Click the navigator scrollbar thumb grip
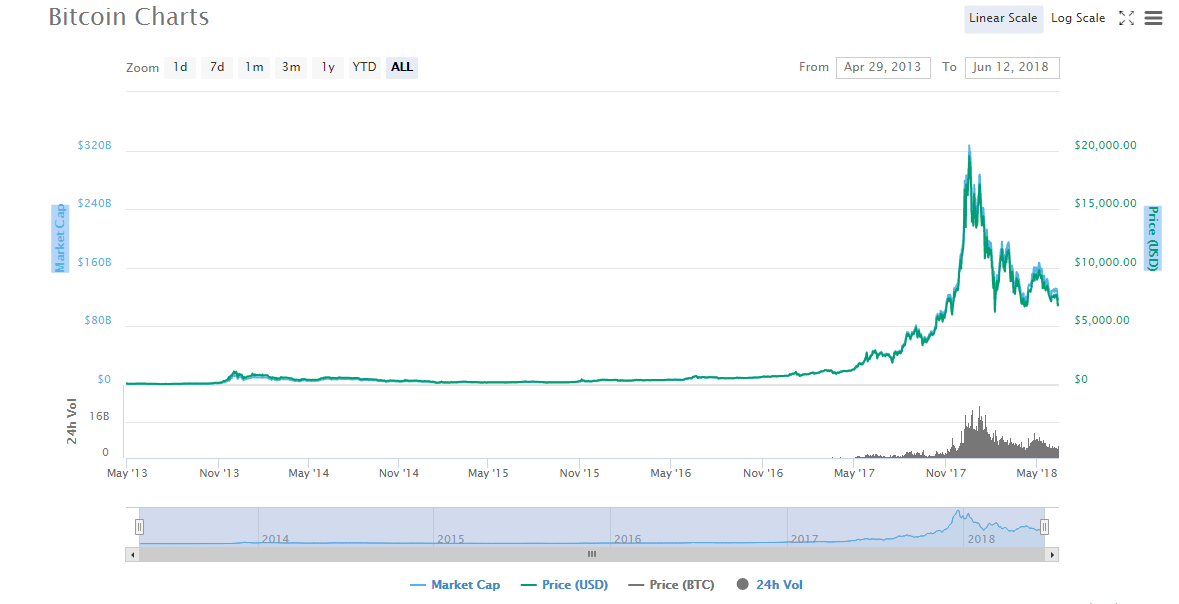The width and height of the screenshot is (1179, 604). (x=592, y=554)
